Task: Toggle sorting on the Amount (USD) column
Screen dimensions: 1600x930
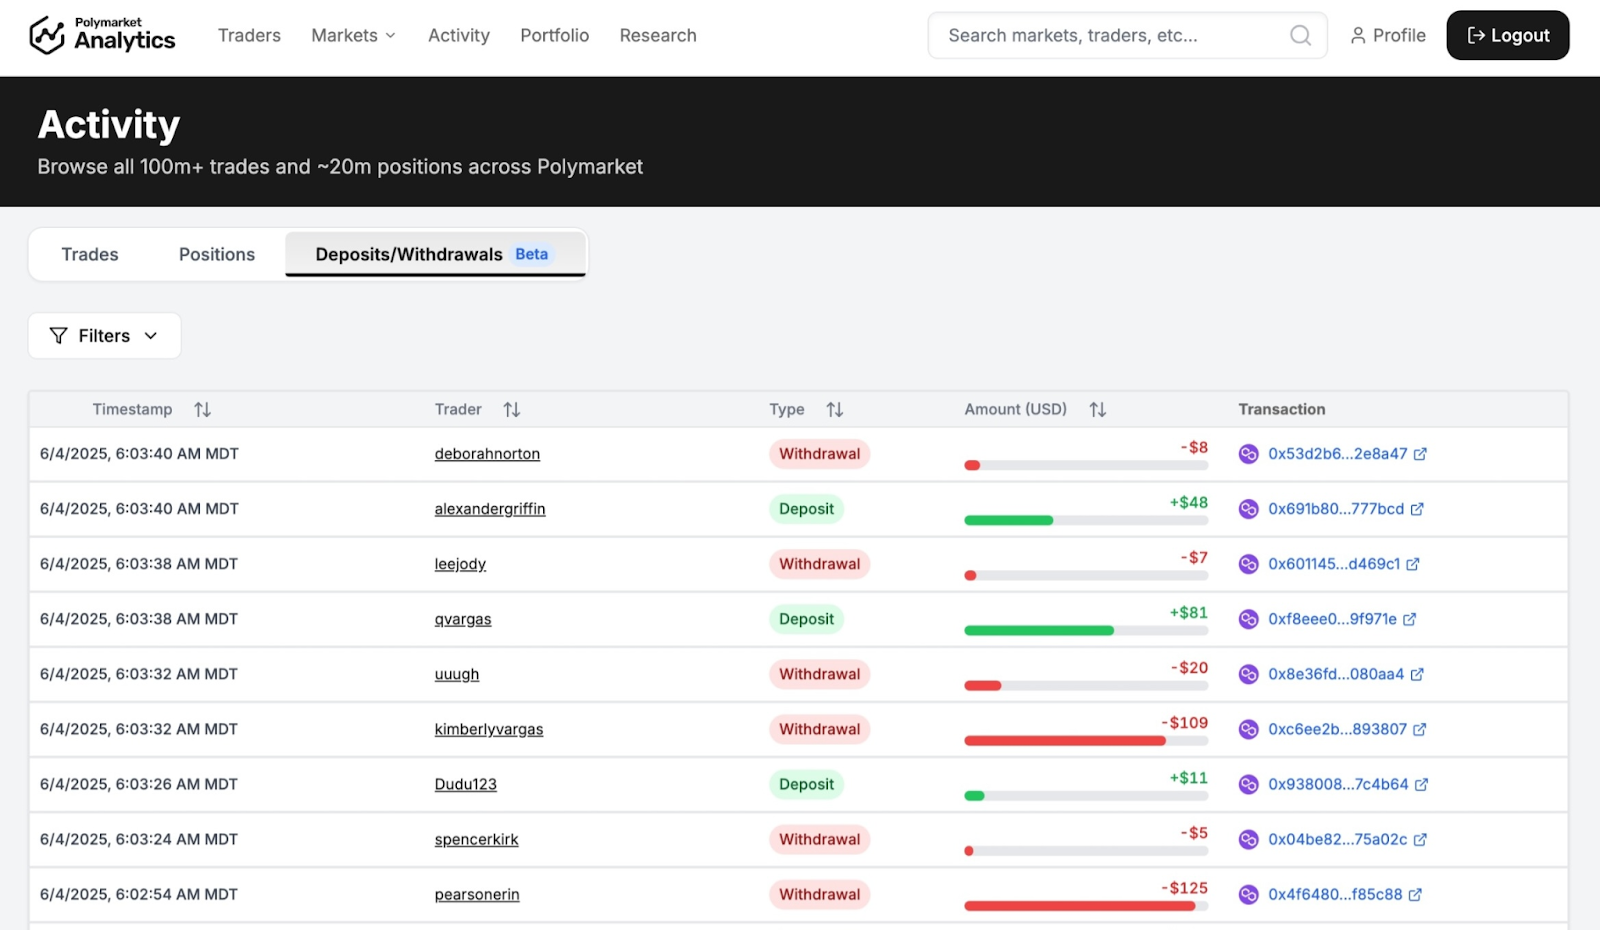Action: [1097, 409]
